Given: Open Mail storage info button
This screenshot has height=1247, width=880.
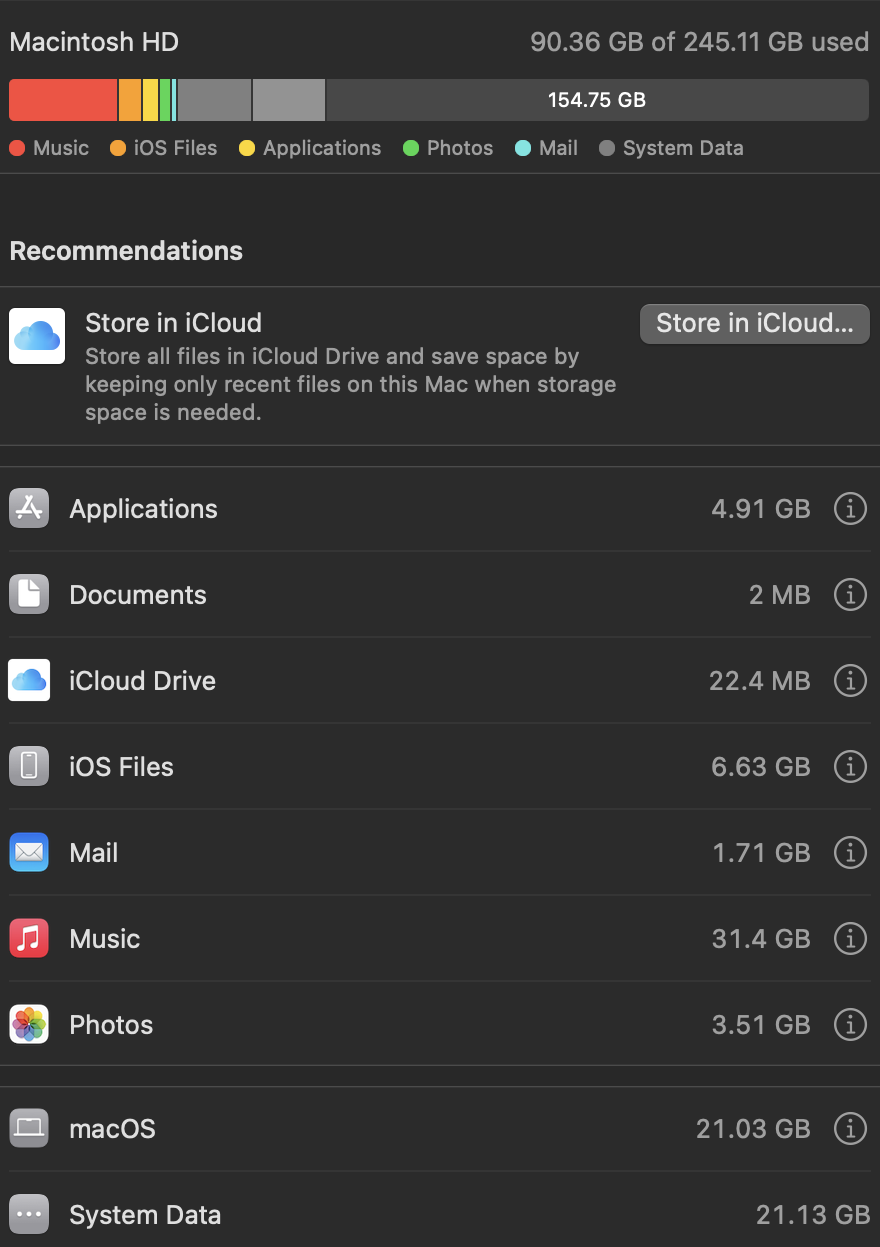Looking at the screenshot, I should click(850, 853).
